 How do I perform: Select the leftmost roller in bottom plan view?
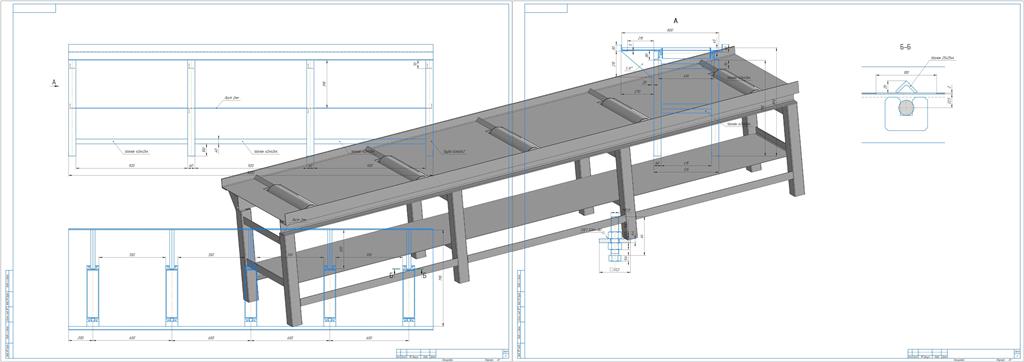[x=92, y=294]
